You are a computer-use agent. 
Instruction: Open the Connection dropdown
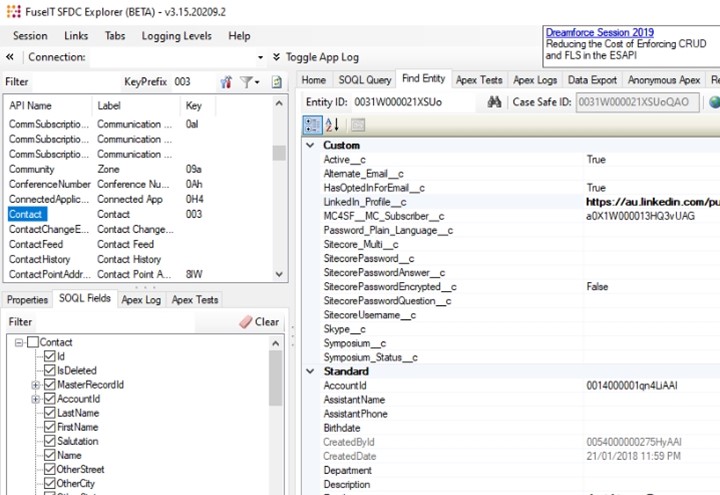coord(260,57)
